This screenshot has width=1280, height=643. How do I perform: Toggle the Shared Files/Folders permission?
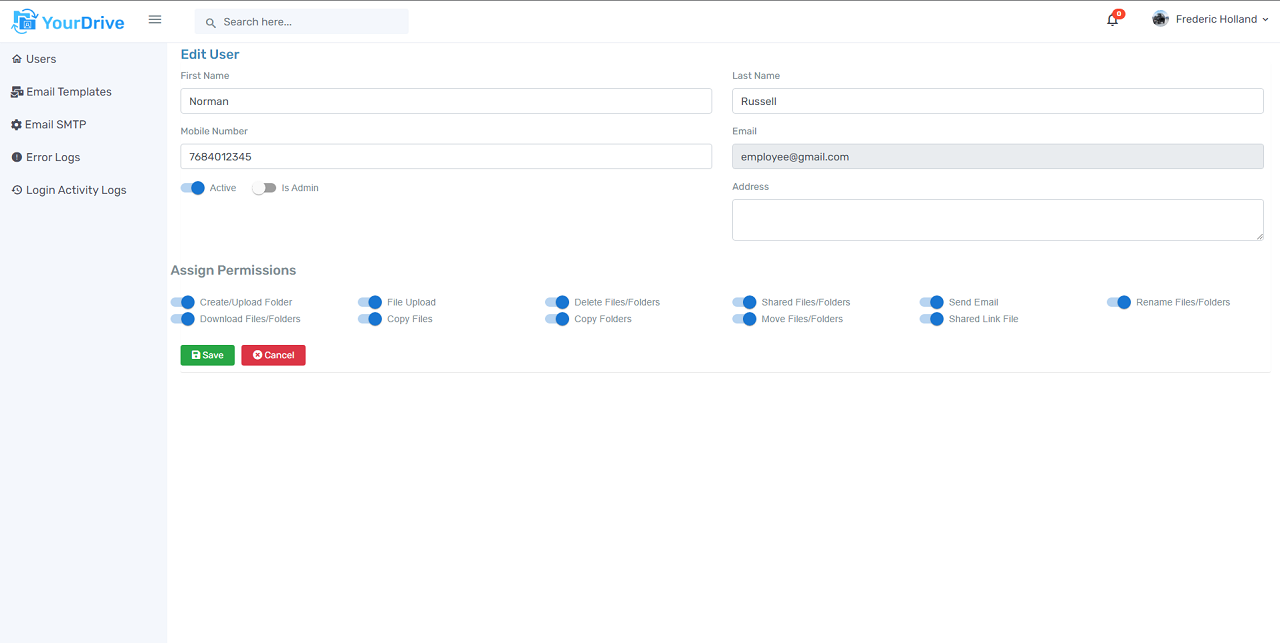(744, 302)
